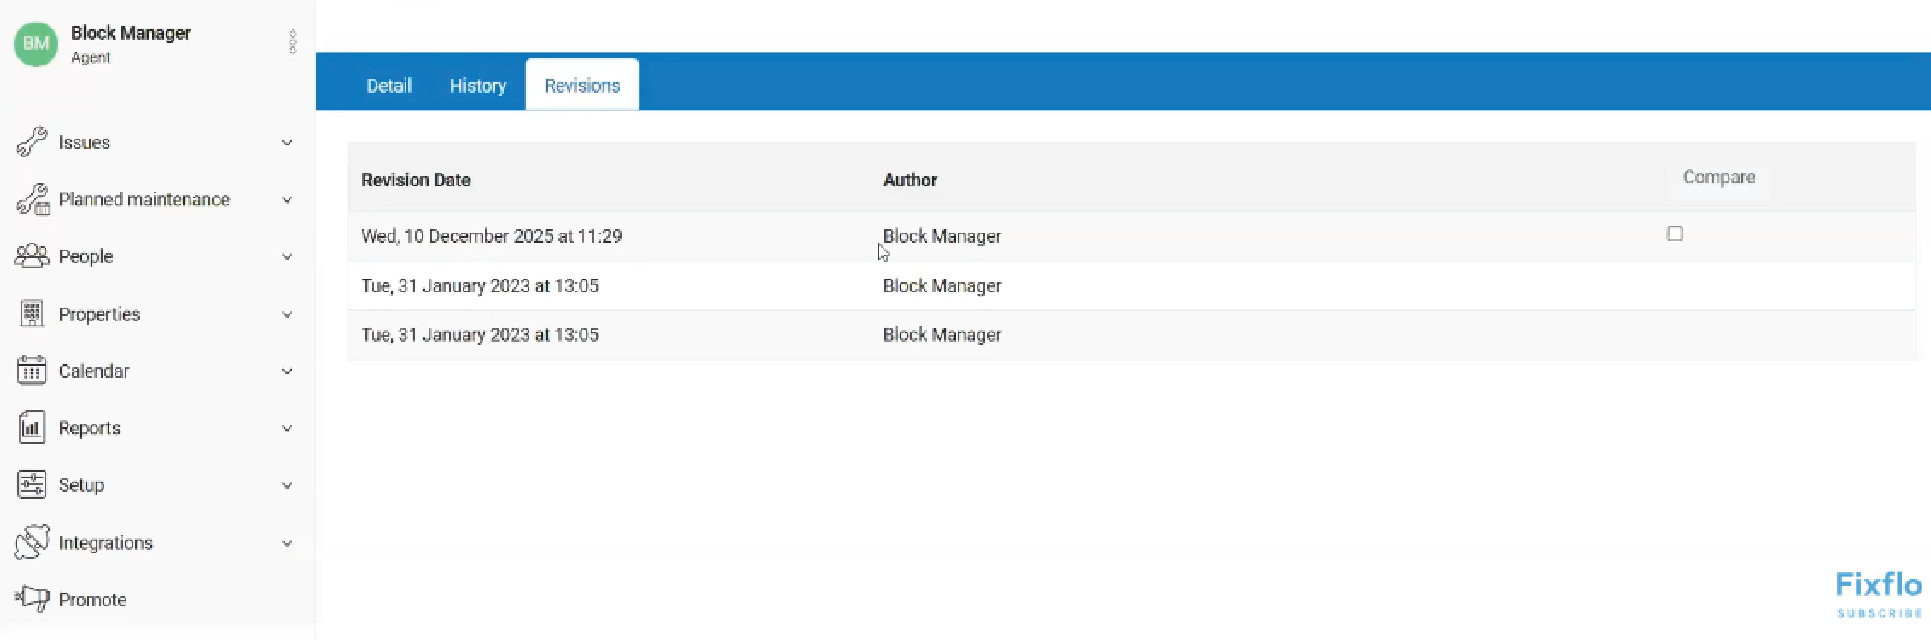Click the Revision Date column header
The height and width of the screenshot is (643, 1931).
pos(416,180)
